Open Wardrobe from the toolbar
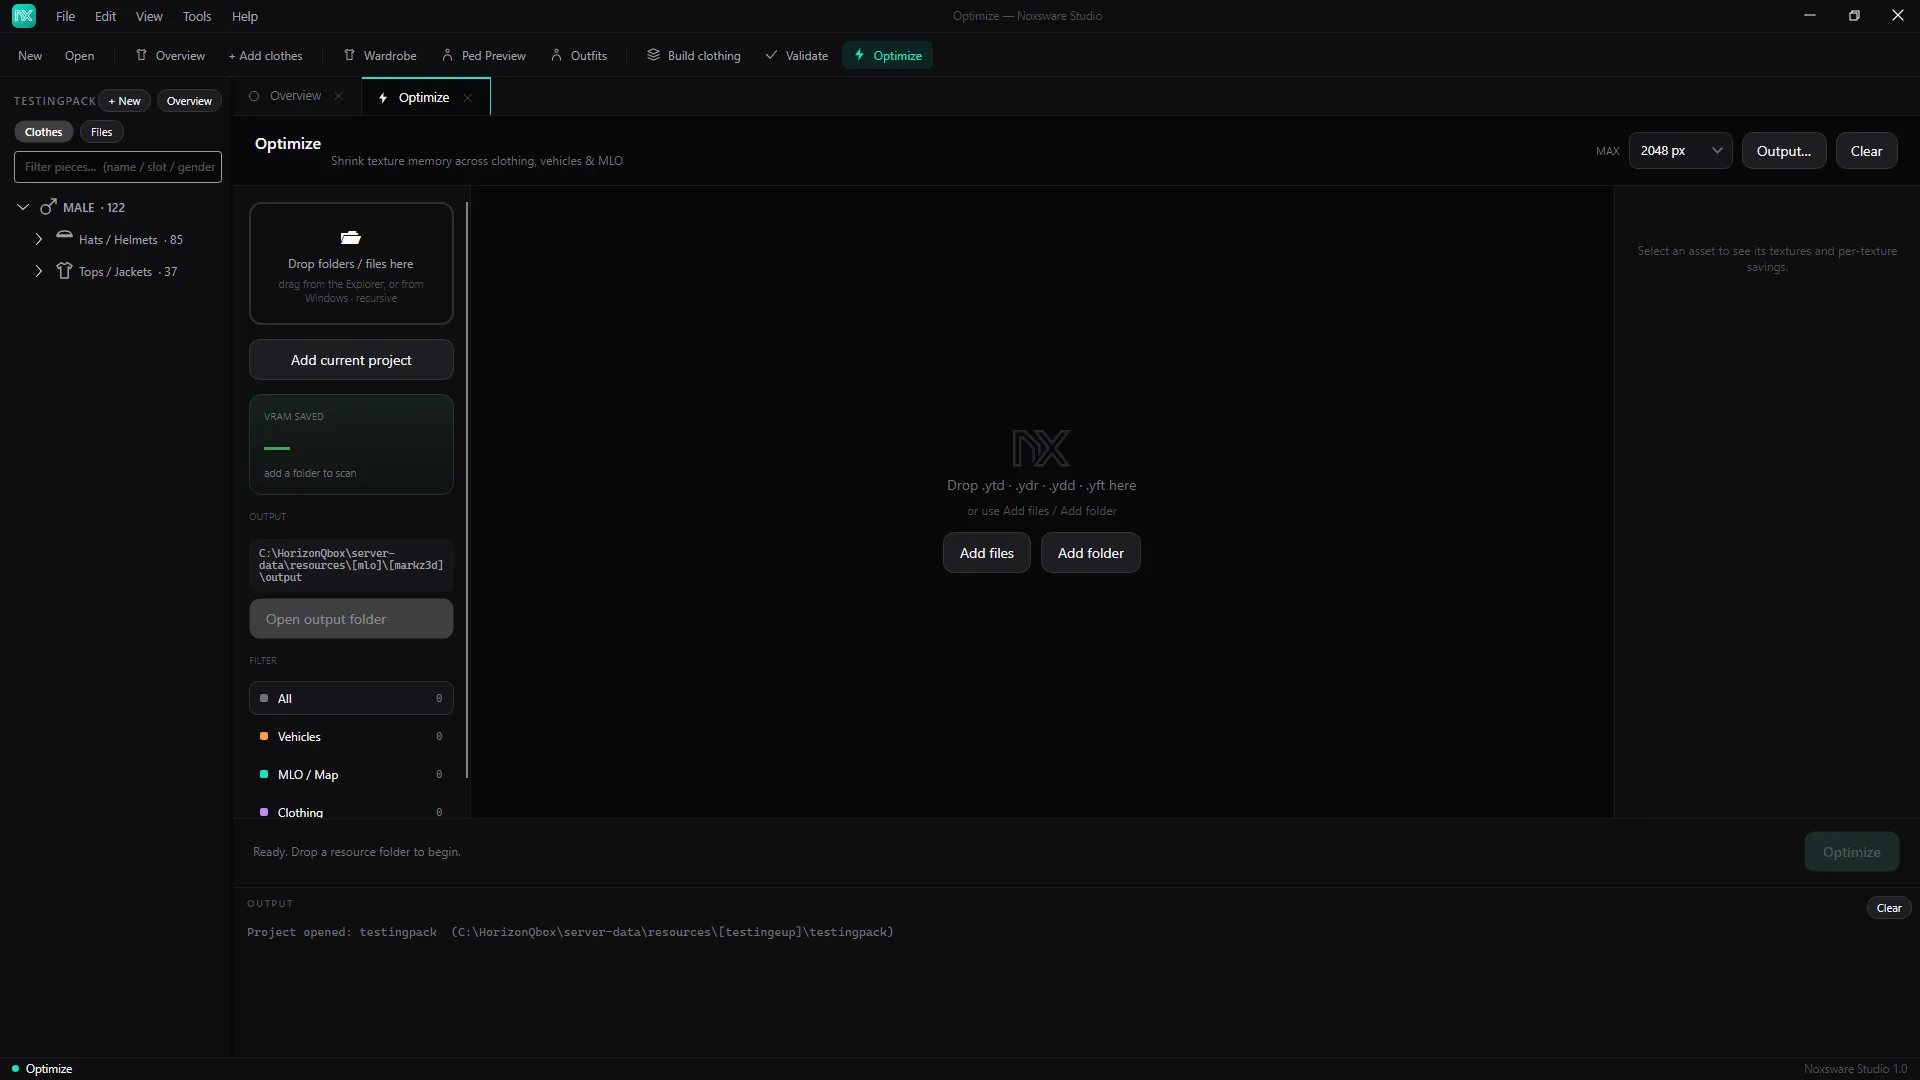1920x1080 pixels. coord(380,55)
